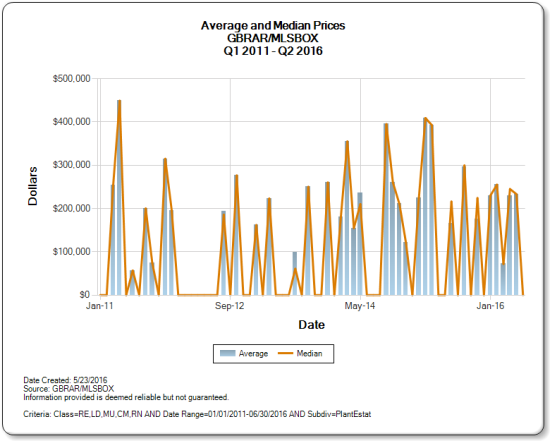This screenshot has height=441, width=550.
Task: Click the Jan-16 x-axis label
Action: click(x=490, y=306)
